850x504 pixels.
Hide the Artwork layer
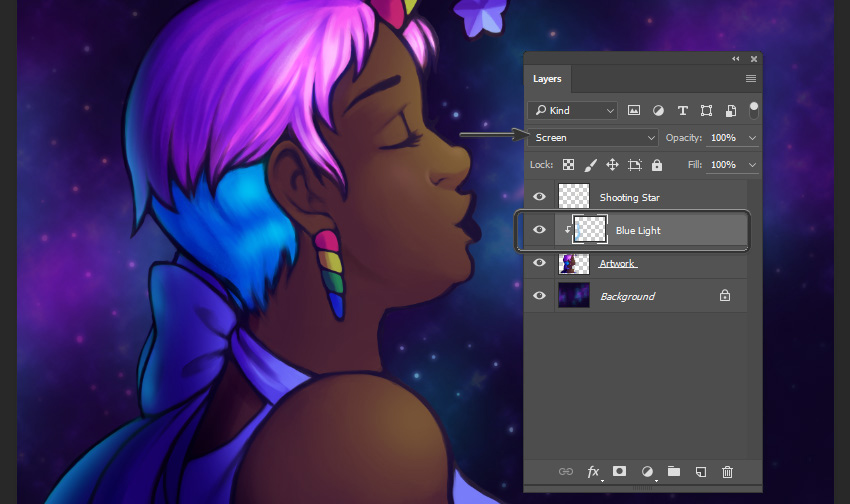539,262
